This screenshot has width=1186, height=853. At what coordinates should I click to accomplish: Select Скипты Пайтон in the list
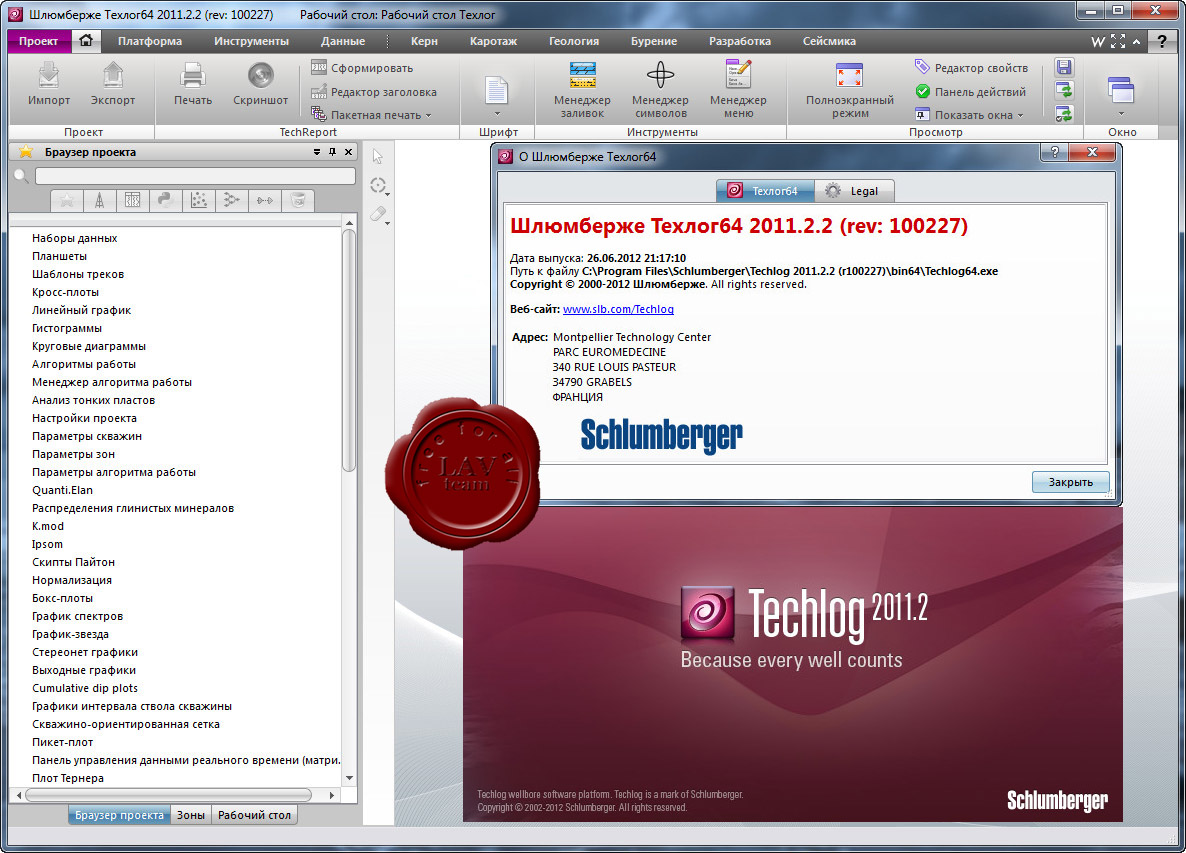(x=73, y=562)
